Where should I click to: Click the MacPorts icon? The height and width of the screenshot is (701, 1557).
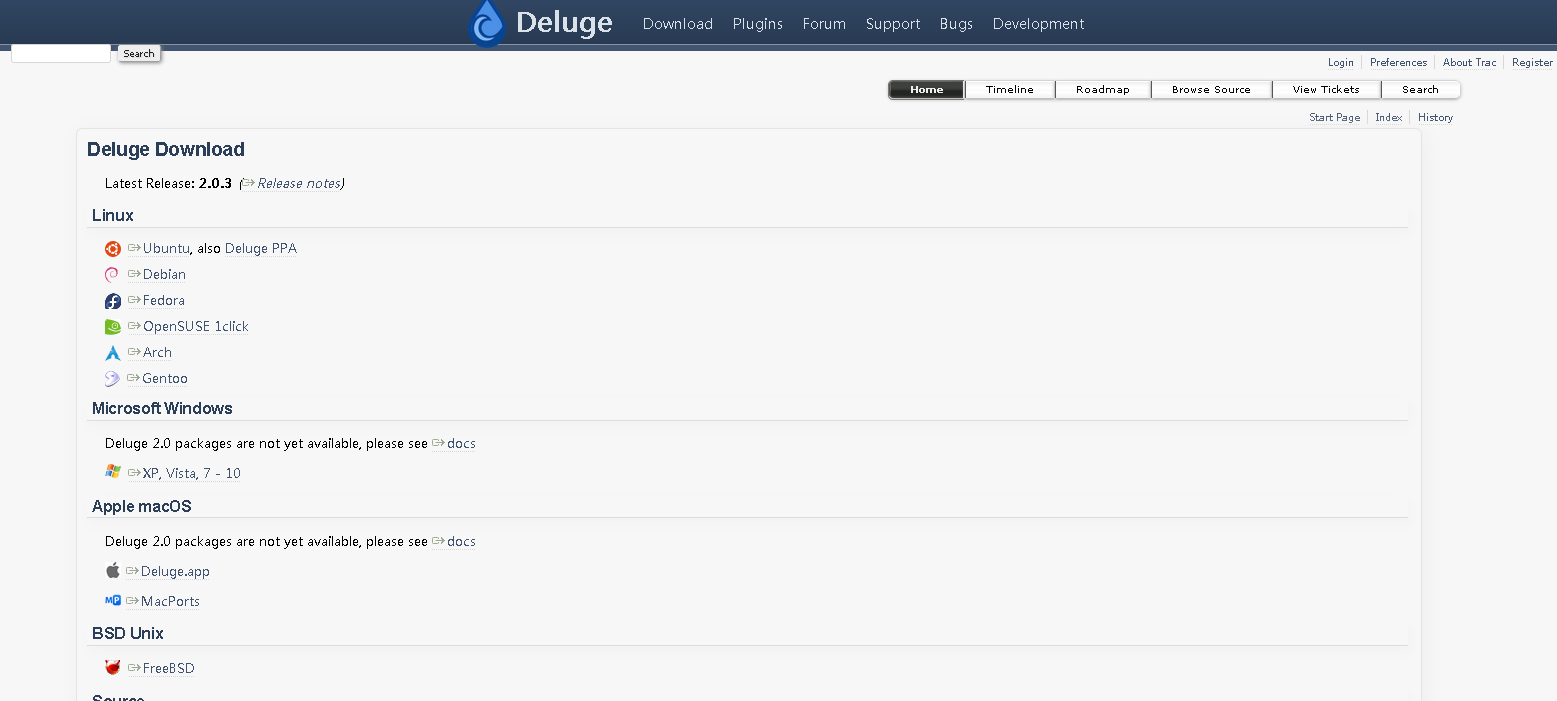pyautogui.click(x=113, y=600)
